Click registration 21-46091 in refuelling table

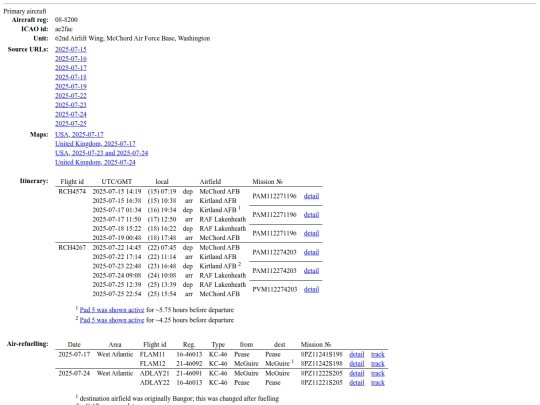pos(189,373)
